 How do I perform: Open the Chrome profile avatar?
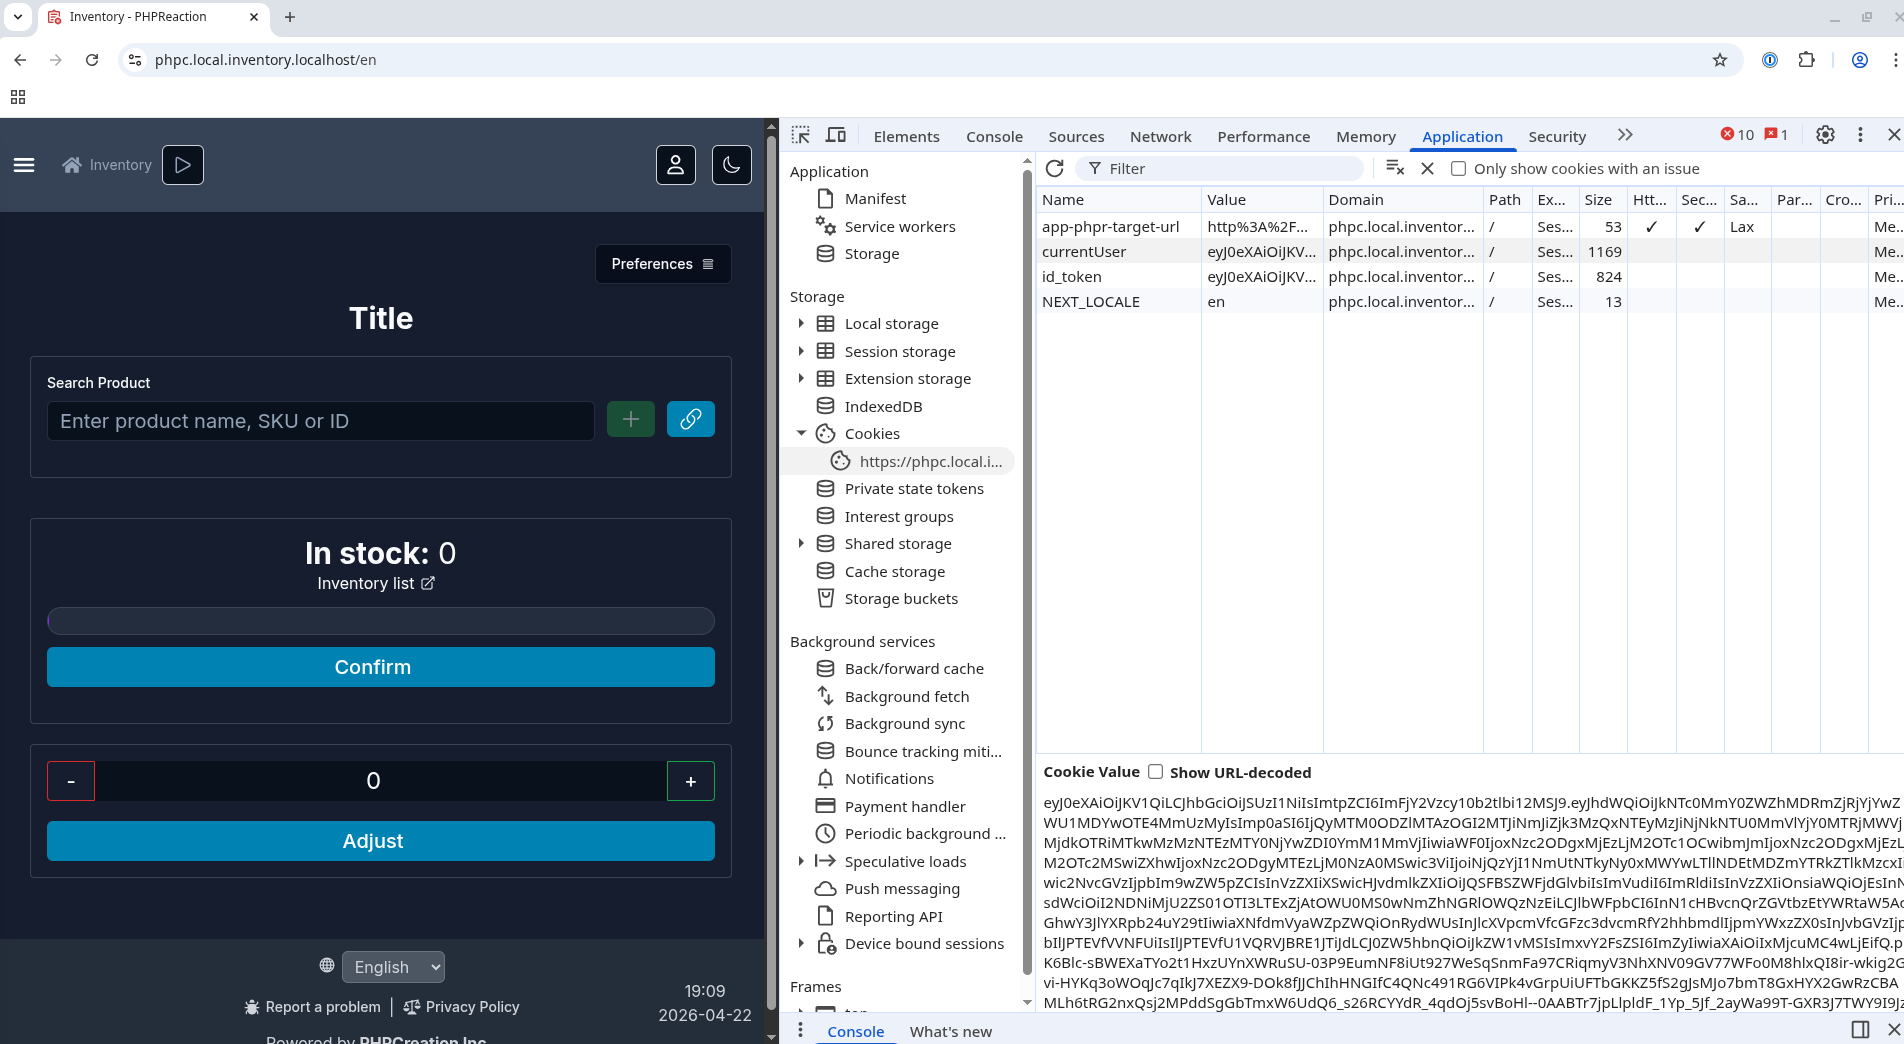tap(1860, 60)
